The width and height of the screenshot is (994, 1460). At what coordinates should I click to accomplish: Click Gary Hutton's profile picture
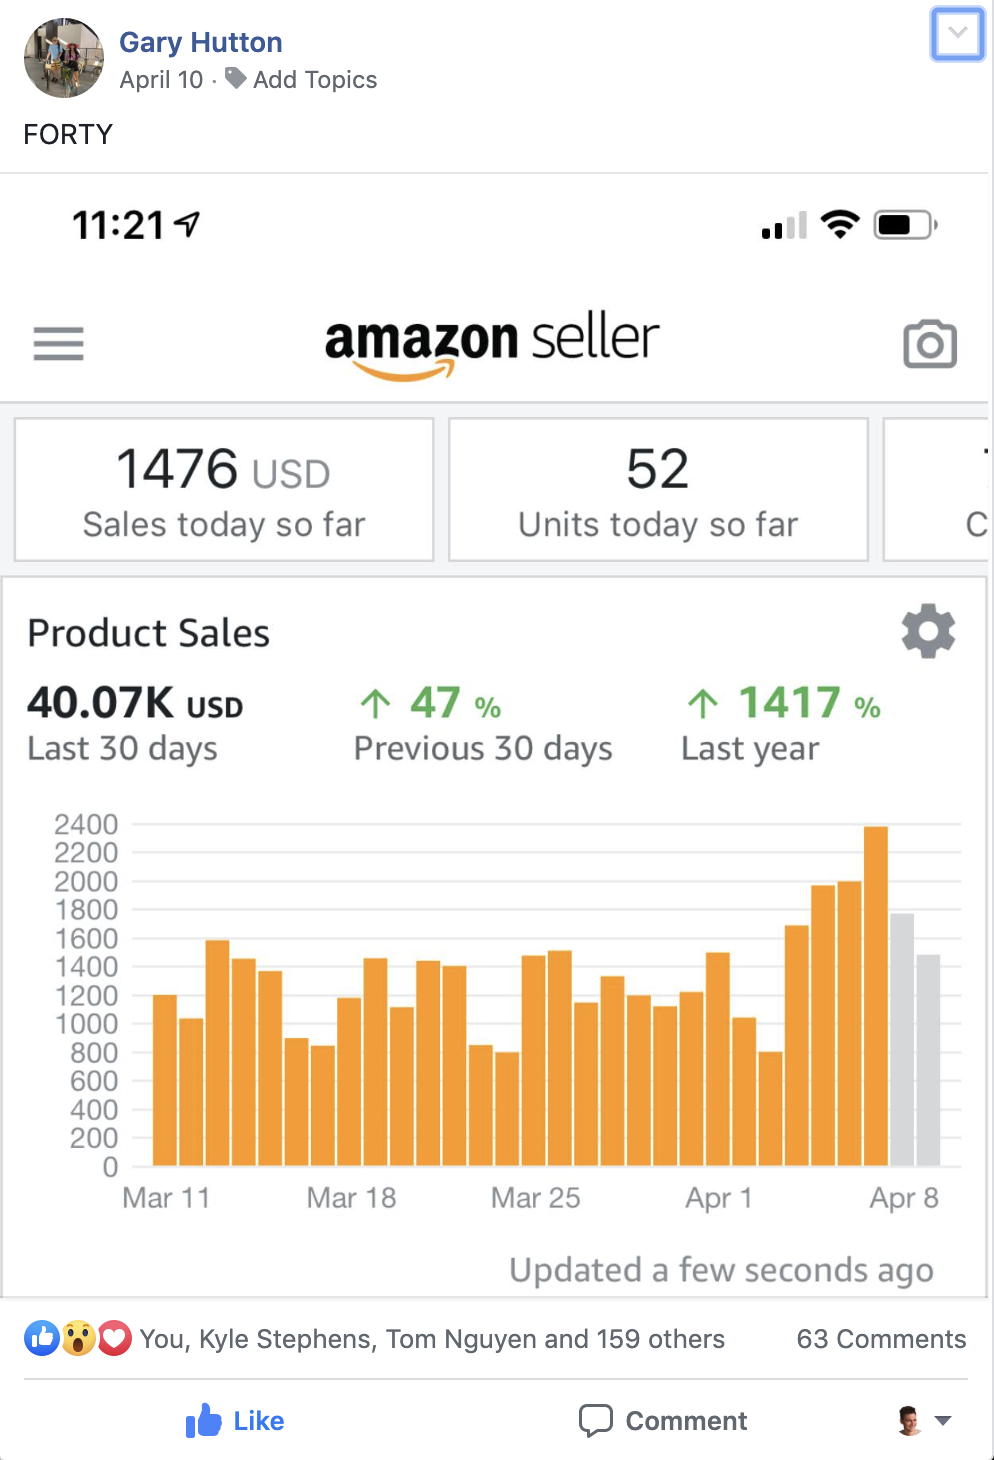pyautogui.click(x=63, y=58)
